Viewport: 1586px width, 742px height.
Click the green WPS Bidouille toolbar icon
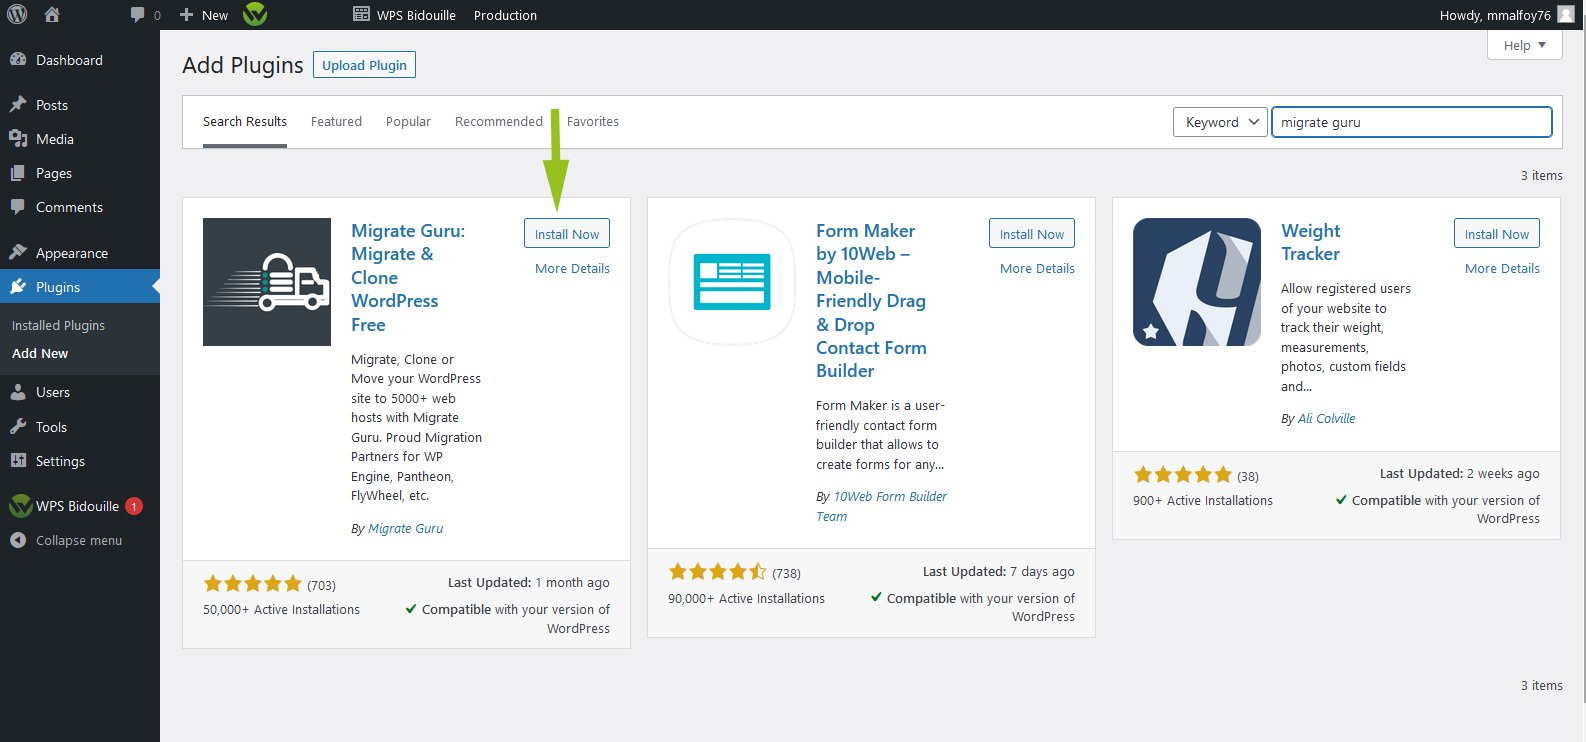255,15
